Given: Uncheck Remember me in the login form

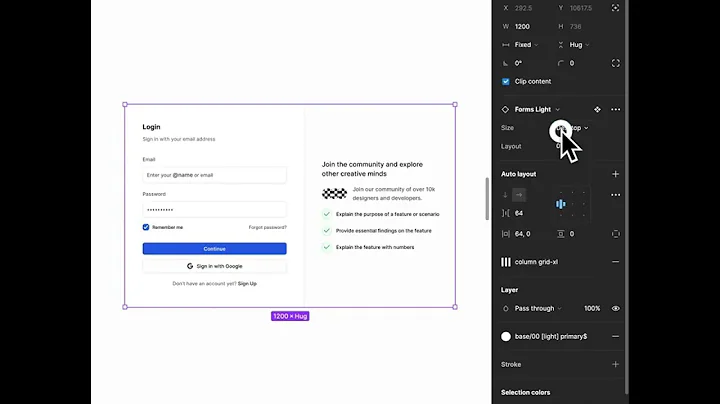Looking at the screenshot, I should pyautogui.click(x=146, y=227).
